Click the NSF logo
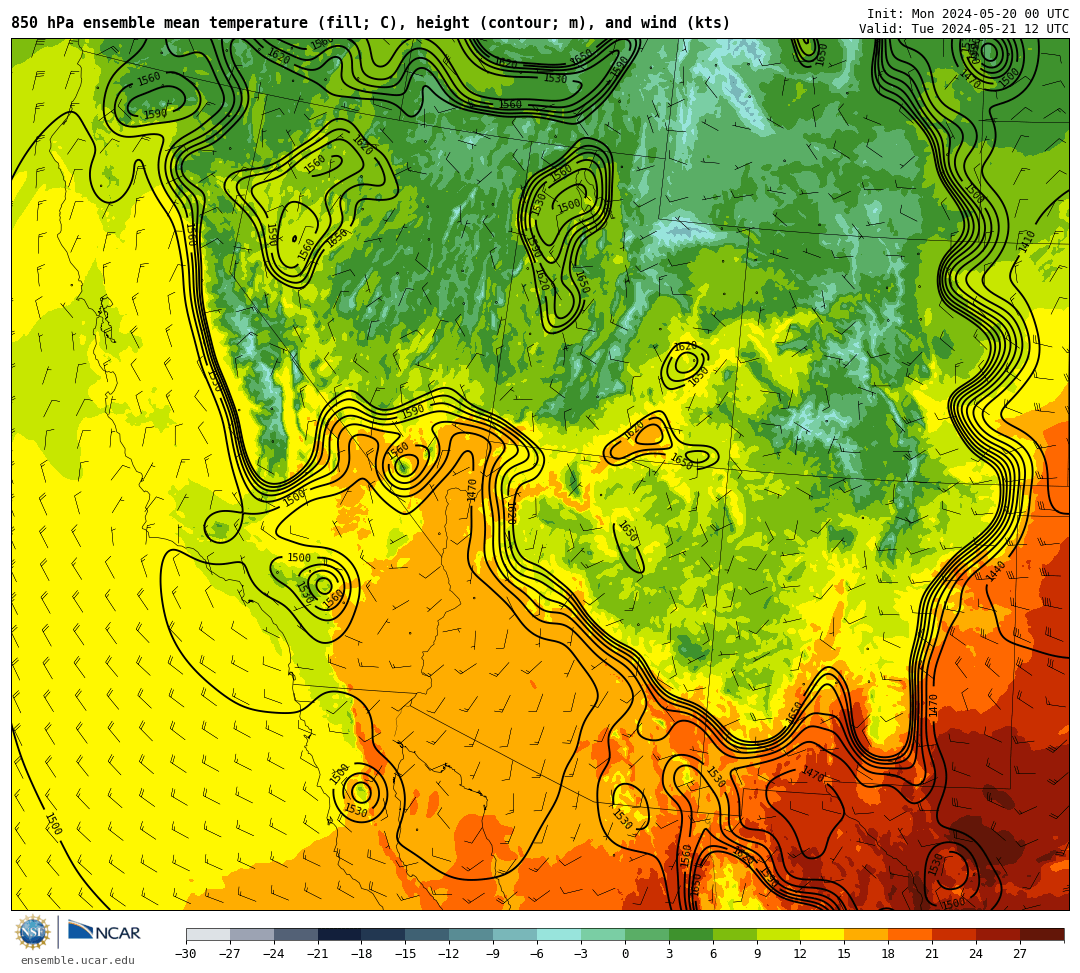Screen dimensions: 1080x973 point(32,933)
